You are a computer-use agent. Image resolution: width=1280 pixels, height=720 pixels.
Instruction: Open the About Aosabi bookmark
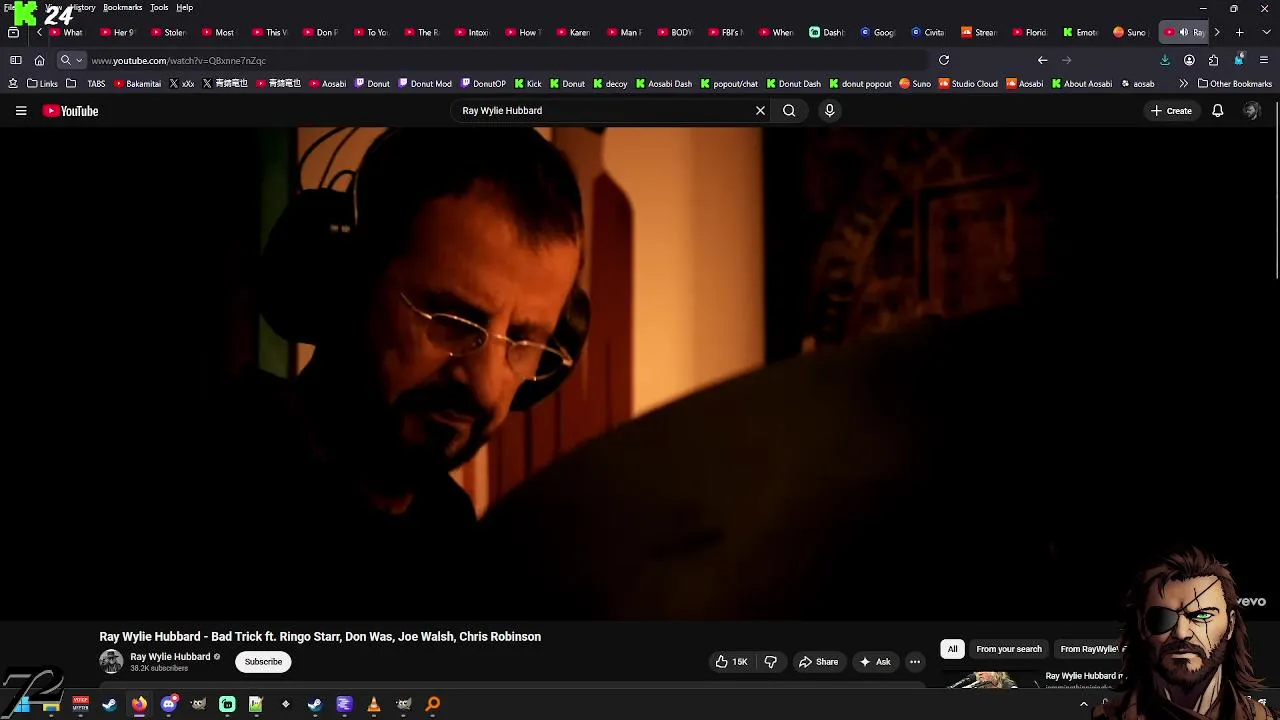point(1081,84)
